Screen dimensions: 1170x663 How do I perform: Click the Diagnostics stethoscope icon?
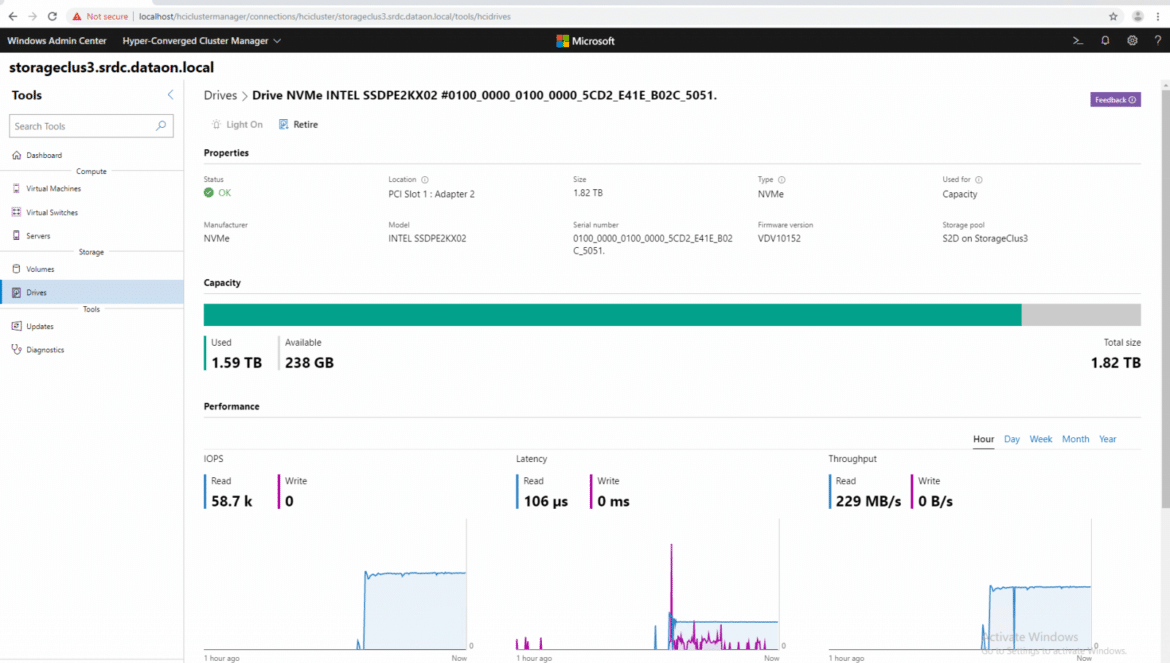coord(16,350)
